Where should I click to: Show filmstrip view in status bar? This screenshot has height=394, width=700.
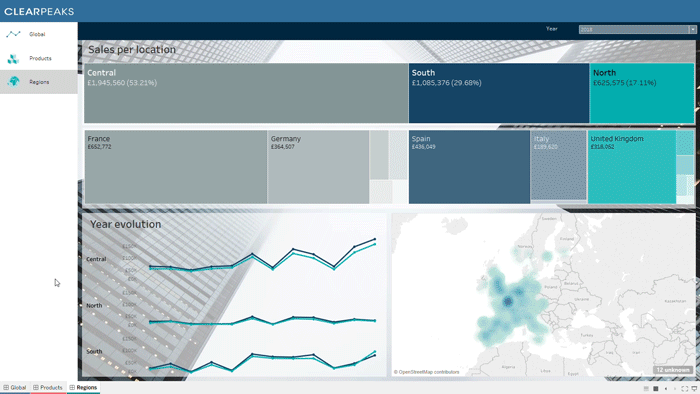(x=646, y=389)
